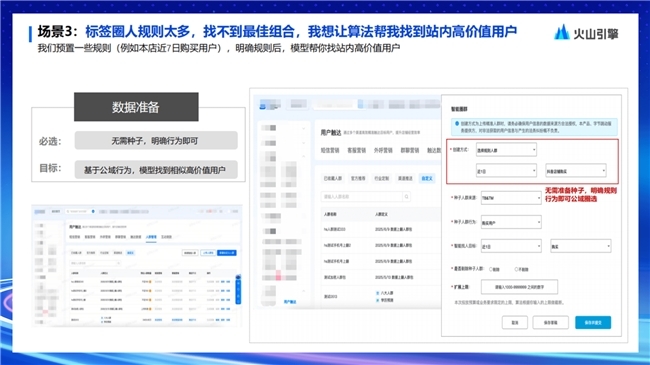Click the cancel button at dialog bottom
Image resolution: width=650 pixels, height=365 pixels.
[x=514, y=322]
